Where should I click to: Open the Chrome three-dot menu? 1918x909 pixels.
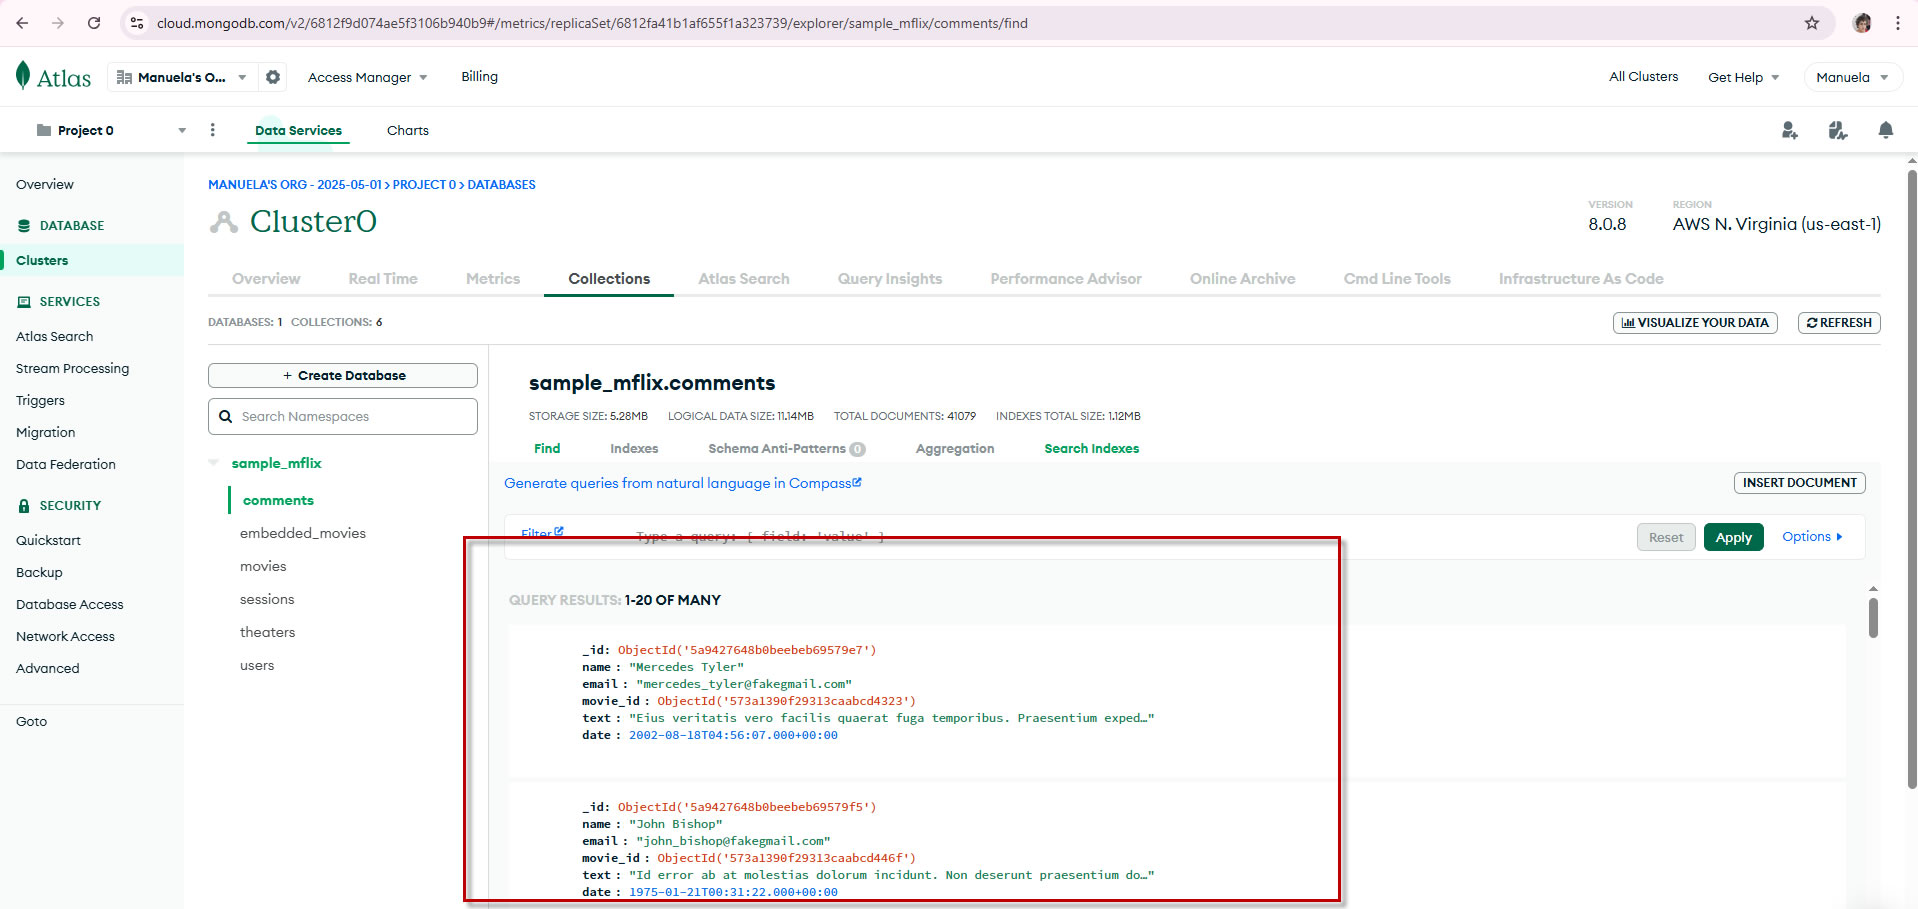(x=1898, y=23)
